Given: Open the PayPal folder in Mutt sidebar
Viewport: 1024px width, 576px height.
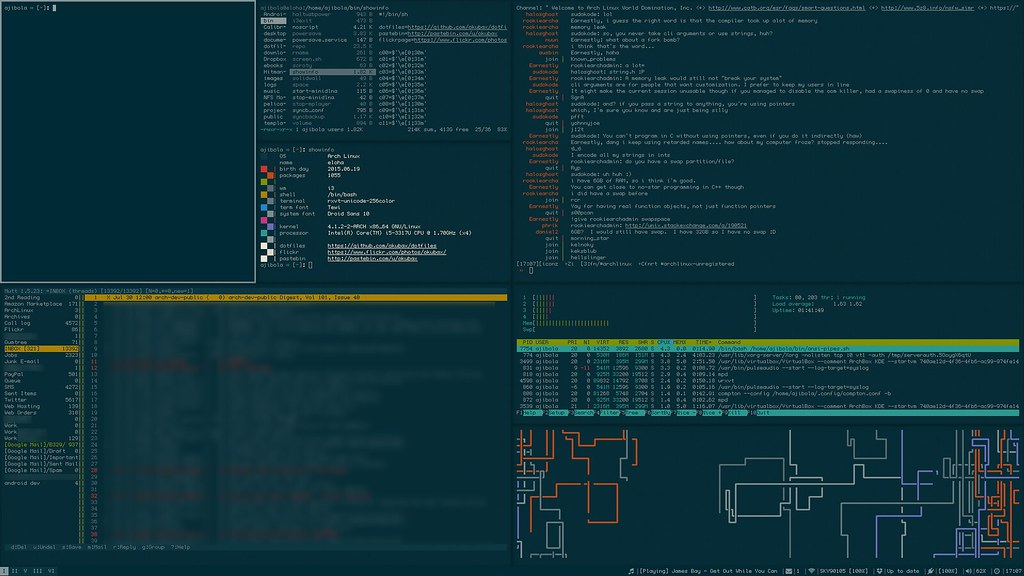Looking at the screenshot, I should click(x=41, y=374).
